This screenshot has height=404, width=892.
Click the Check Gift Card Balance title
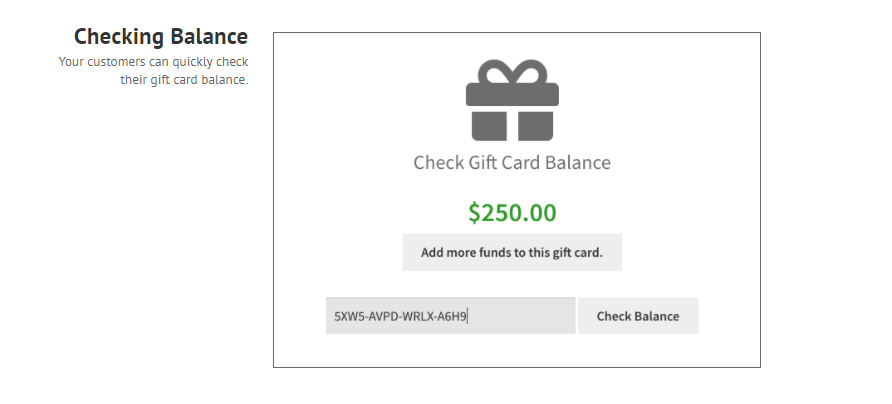pos(512,163)
